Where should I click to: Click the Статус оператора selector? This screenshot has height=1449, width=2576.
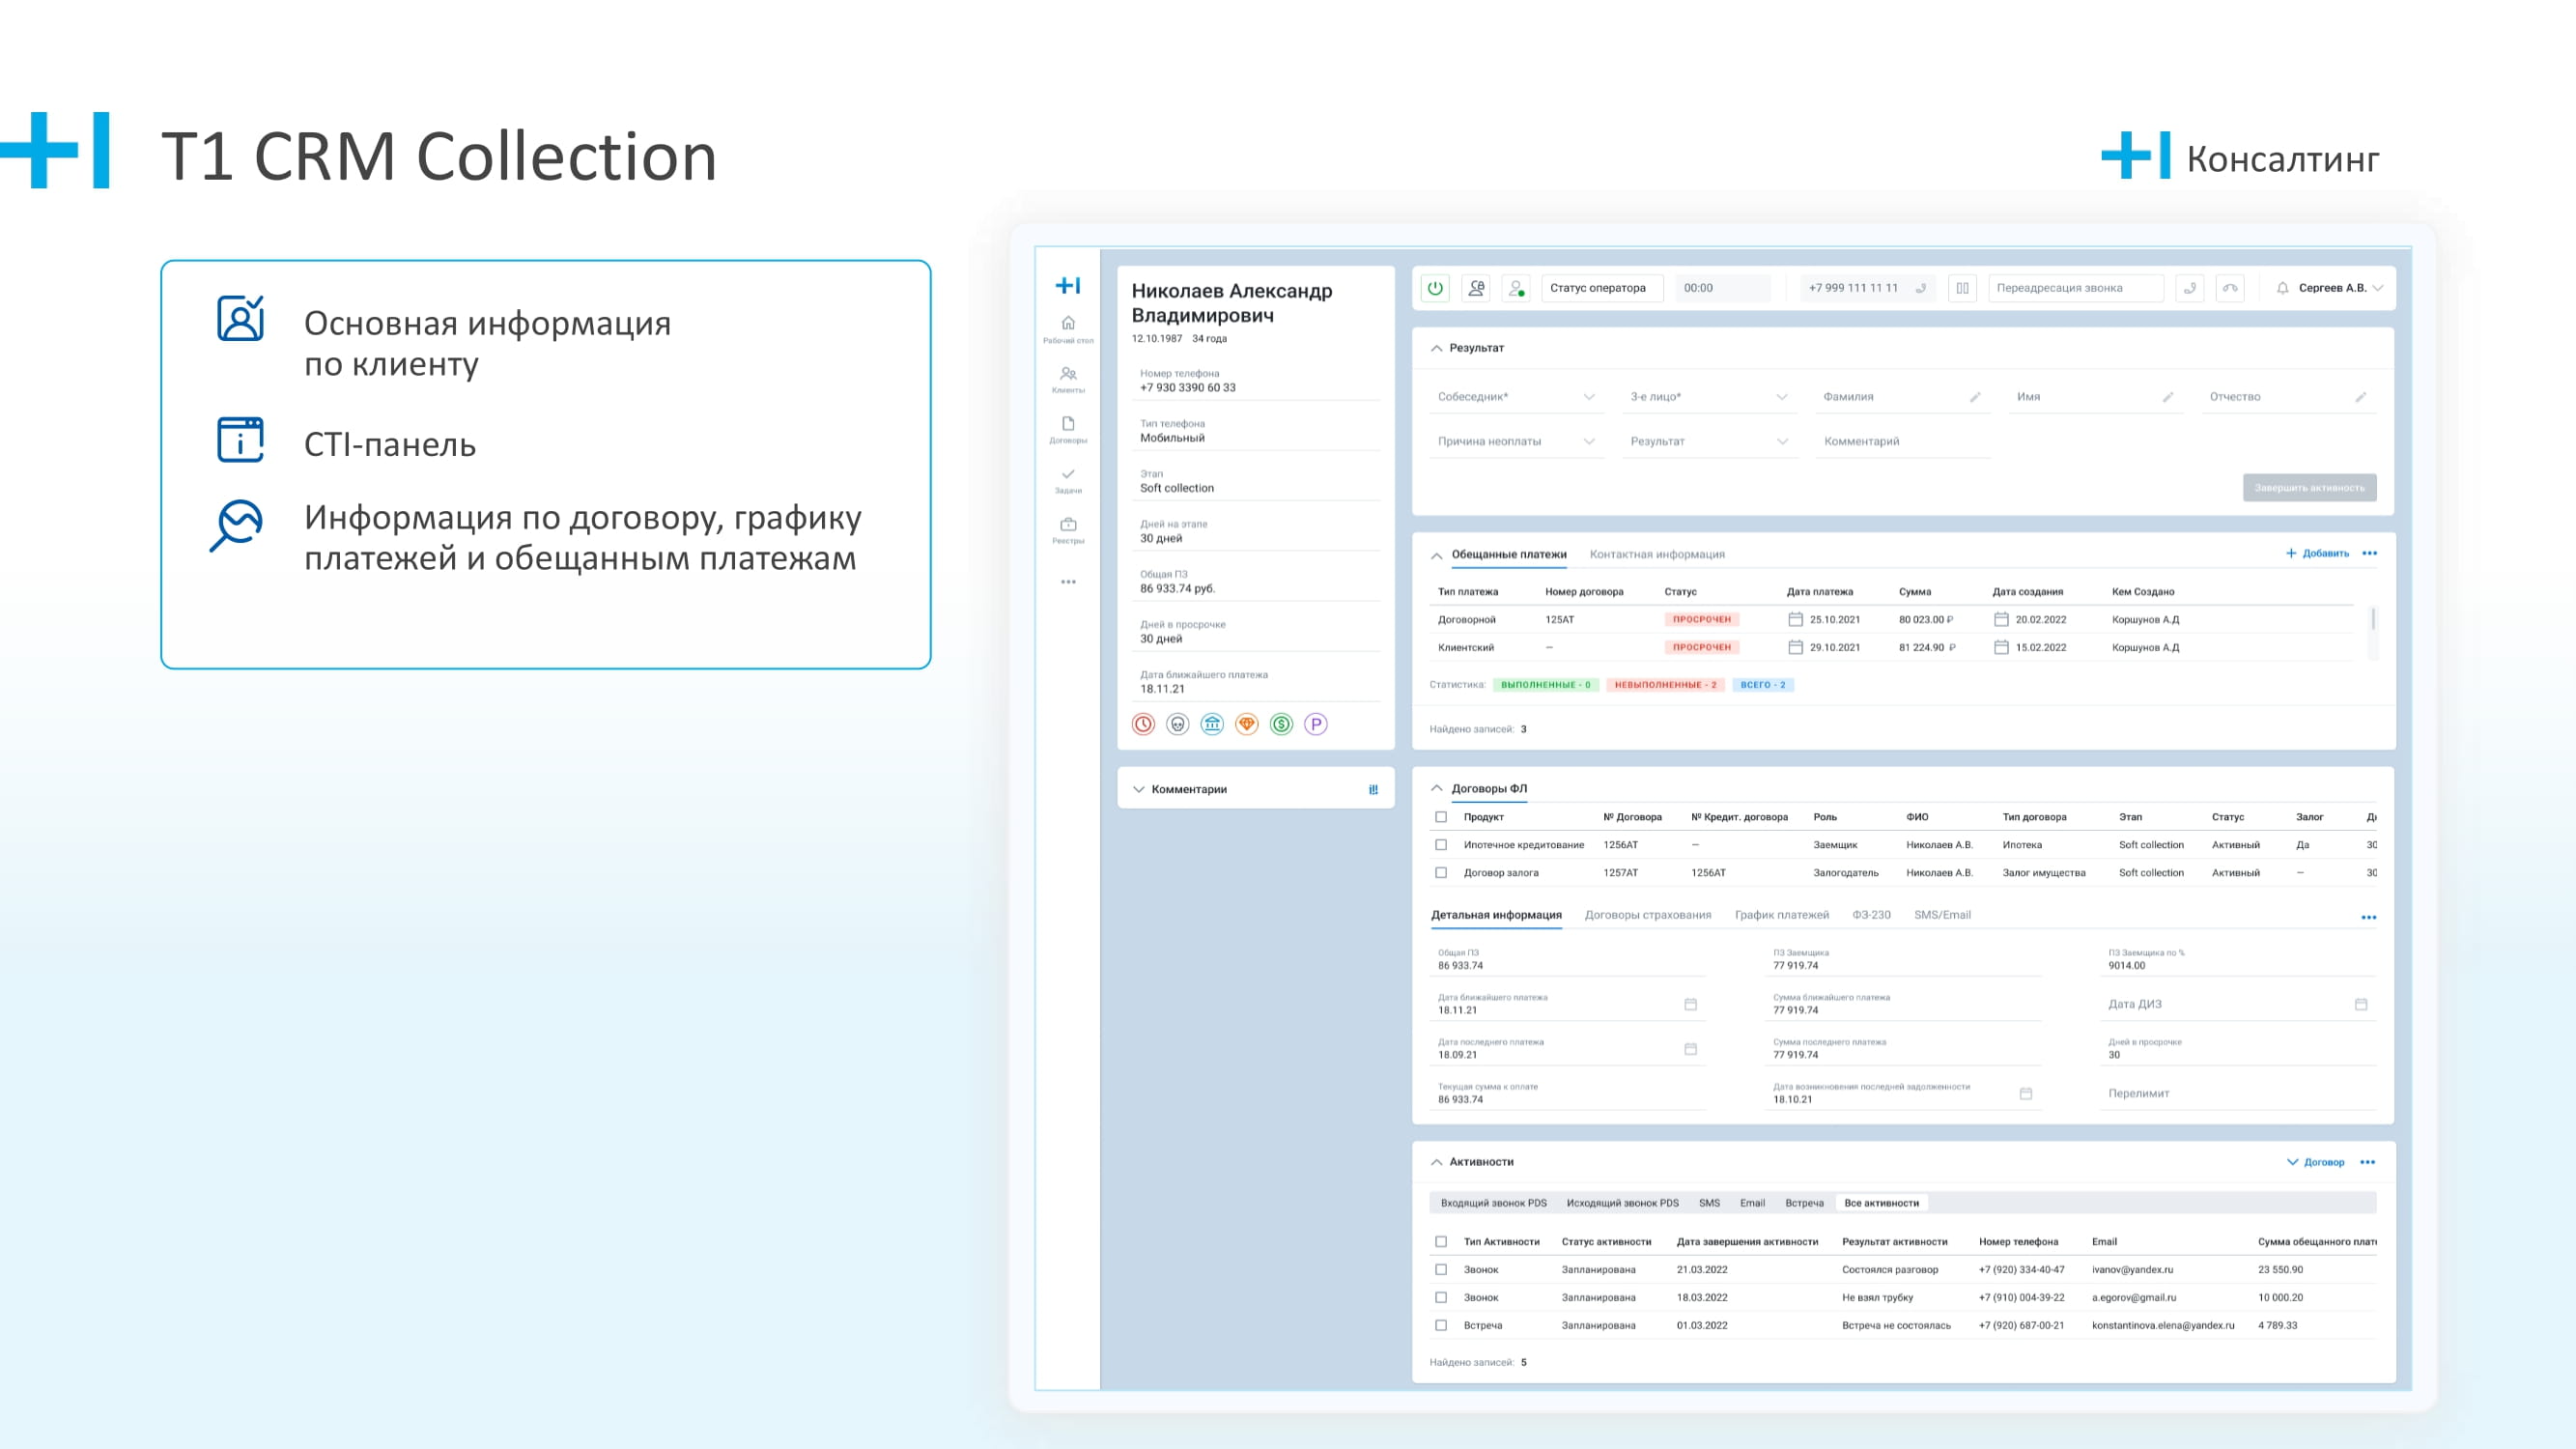[1602, 288]
